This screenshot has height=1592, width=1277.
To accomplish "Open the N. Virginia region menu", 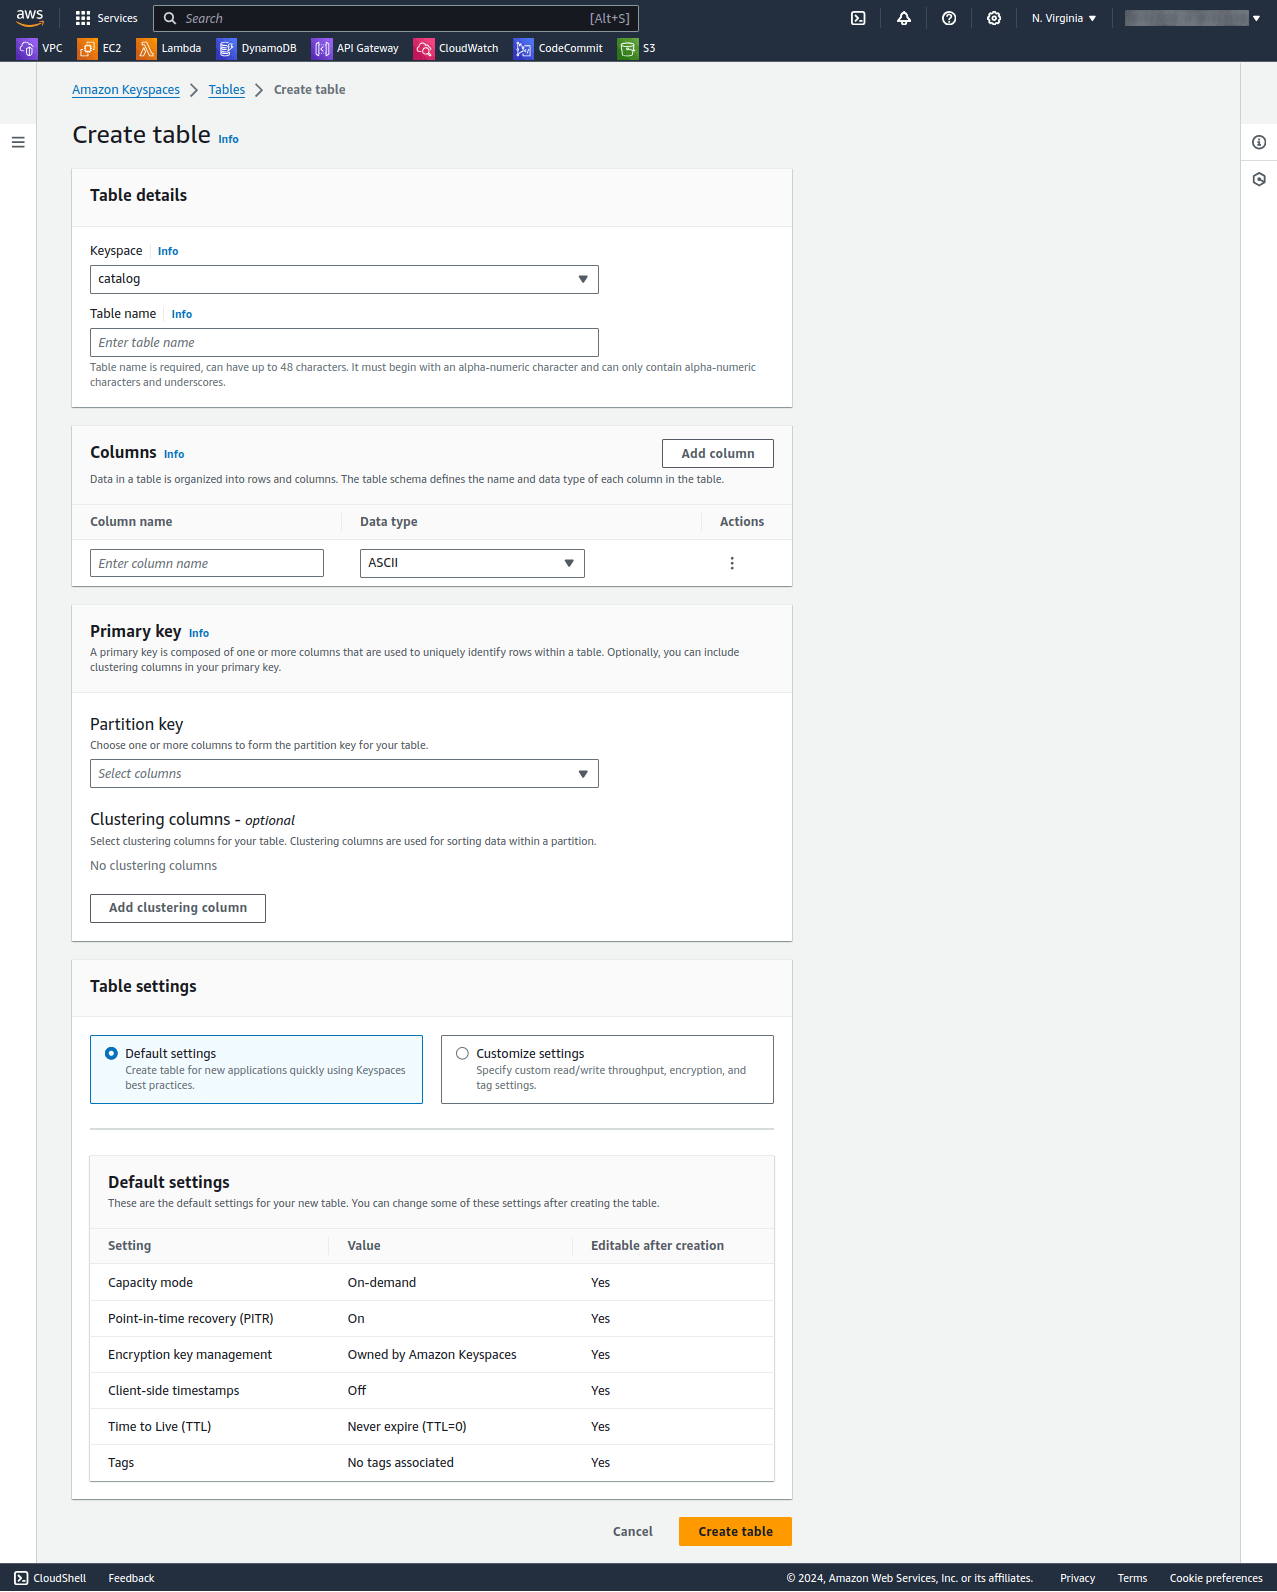I will click(x=1064, y=18).
